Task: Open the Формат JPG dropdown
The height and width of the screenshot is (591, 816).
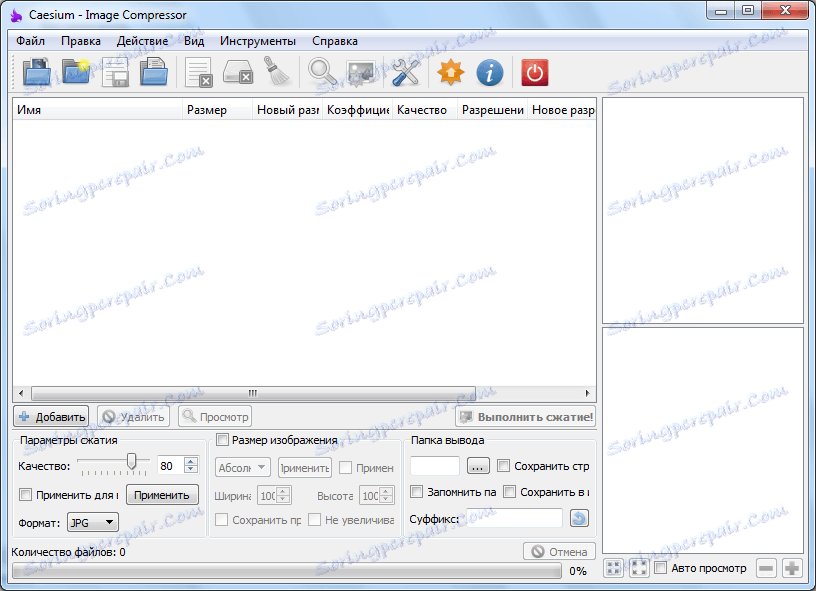Action: tap(93, 522)
